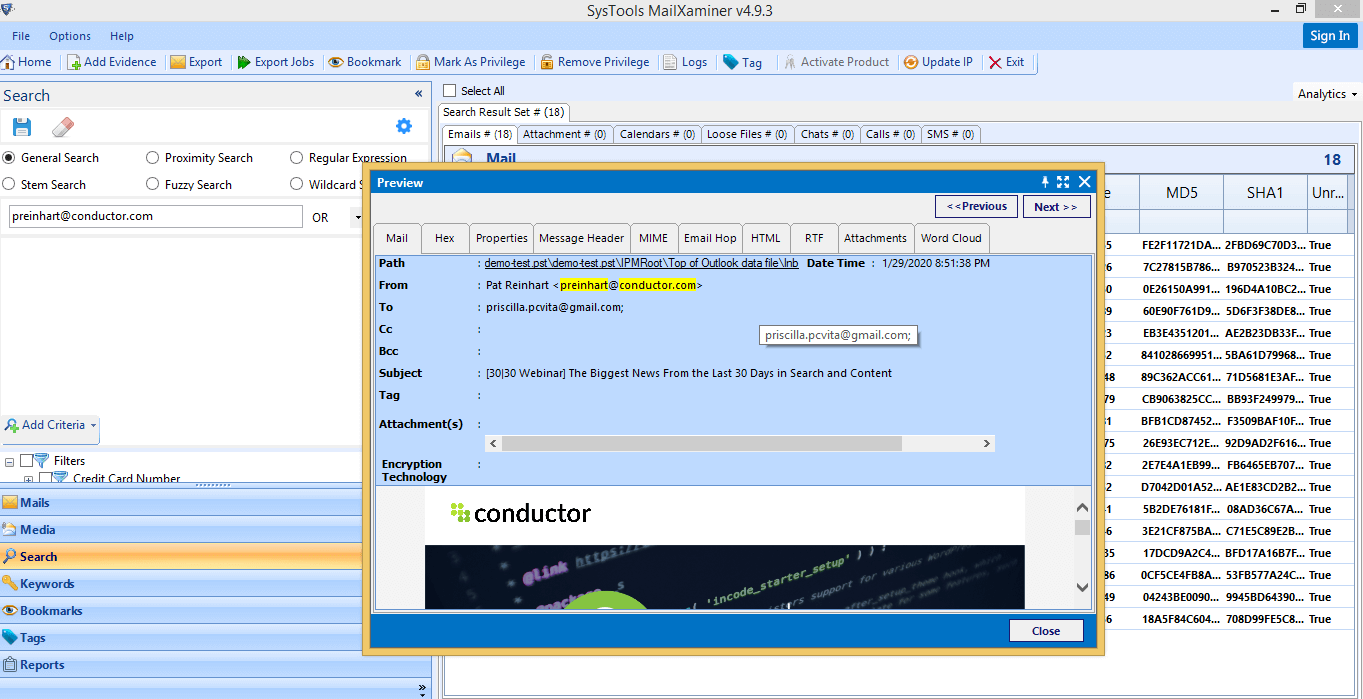Open search settings gear icon
Viewport: 1363px width, 699px height.
coord(404,126)
